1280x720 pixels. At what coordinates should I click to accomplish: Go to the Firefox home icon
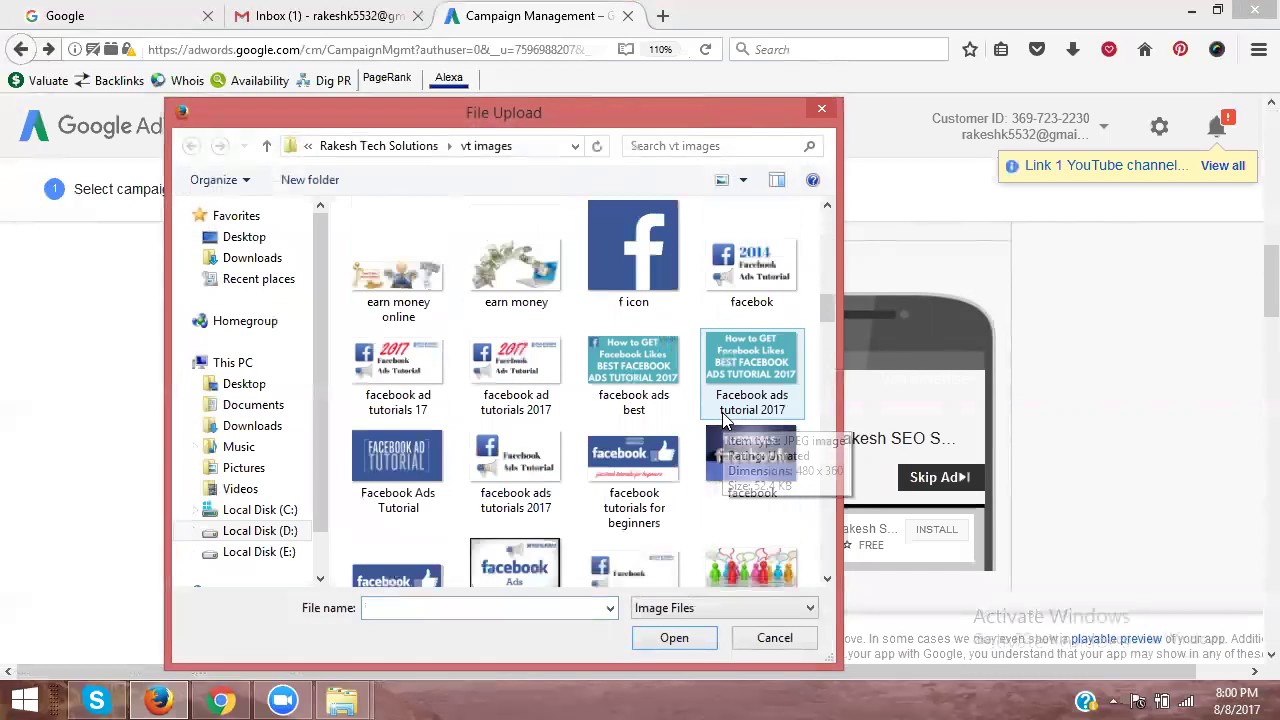click(1145, 49)
